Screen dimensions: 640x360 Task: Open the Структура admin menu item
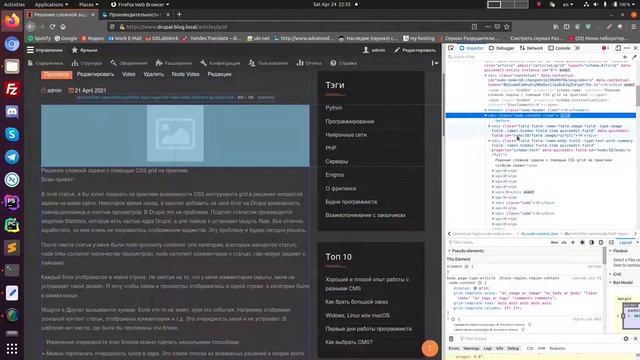[87, 63]
